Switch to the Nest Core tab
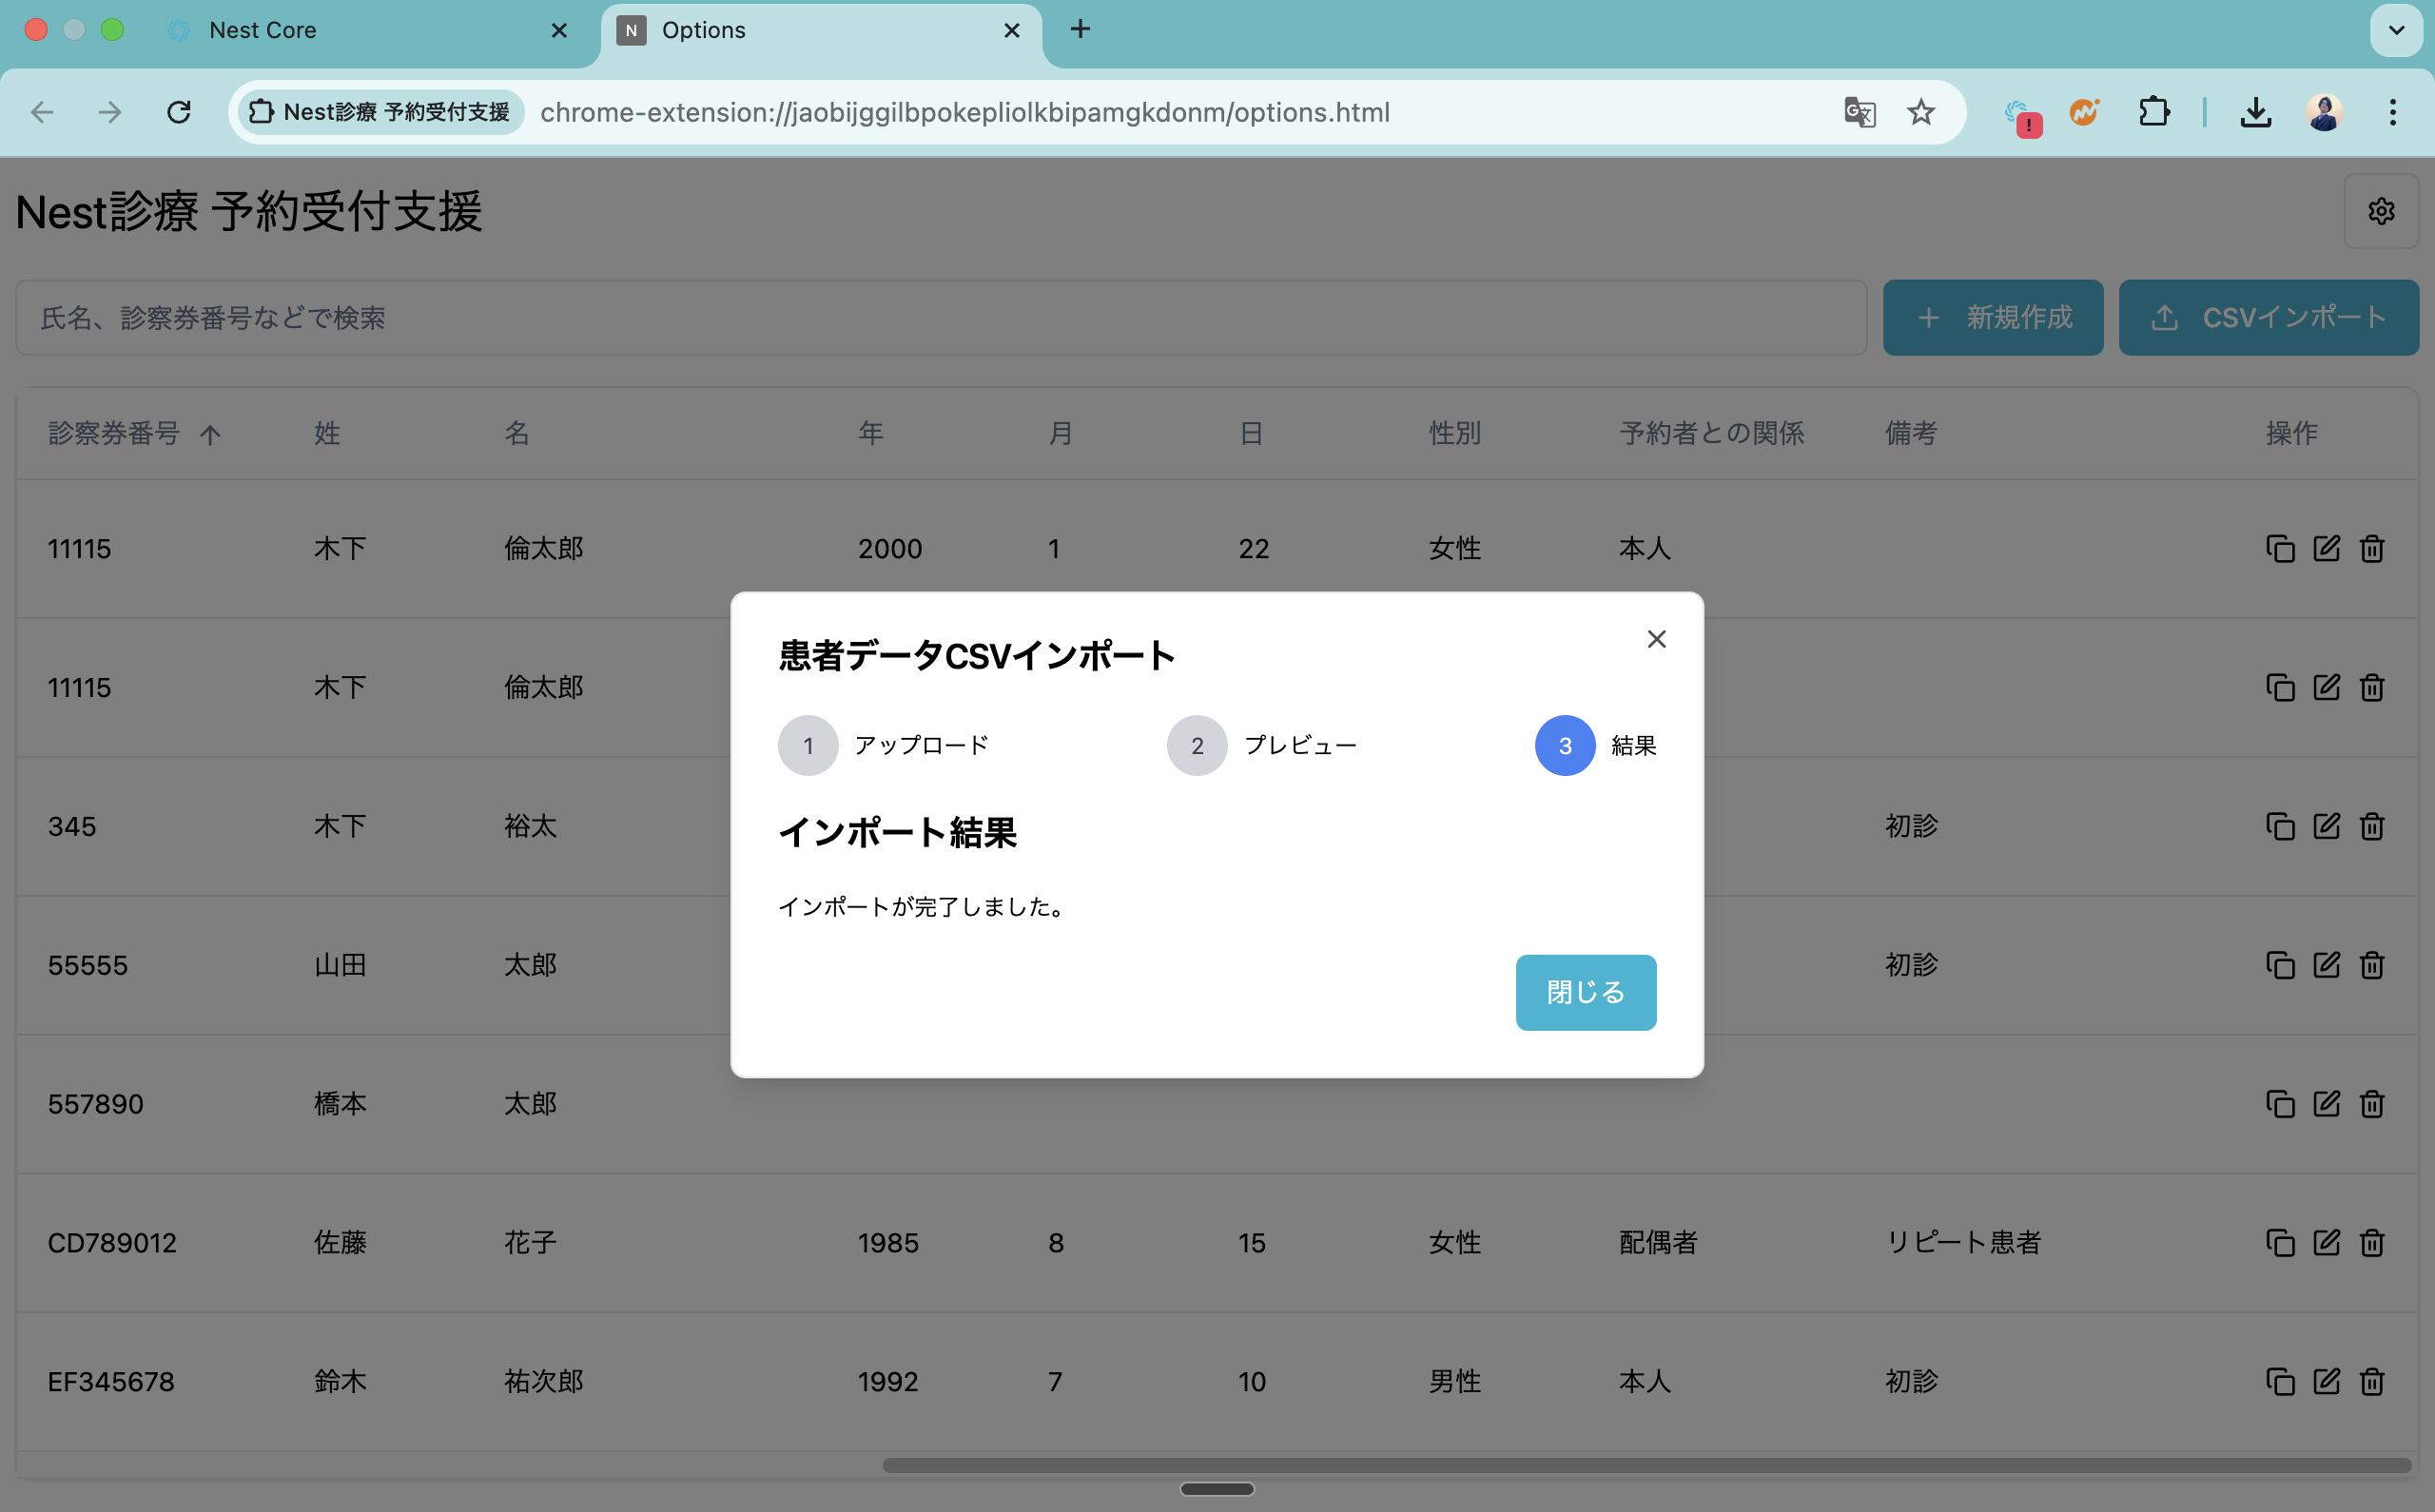This screenshot has width=2435, height=1512. 262,30
